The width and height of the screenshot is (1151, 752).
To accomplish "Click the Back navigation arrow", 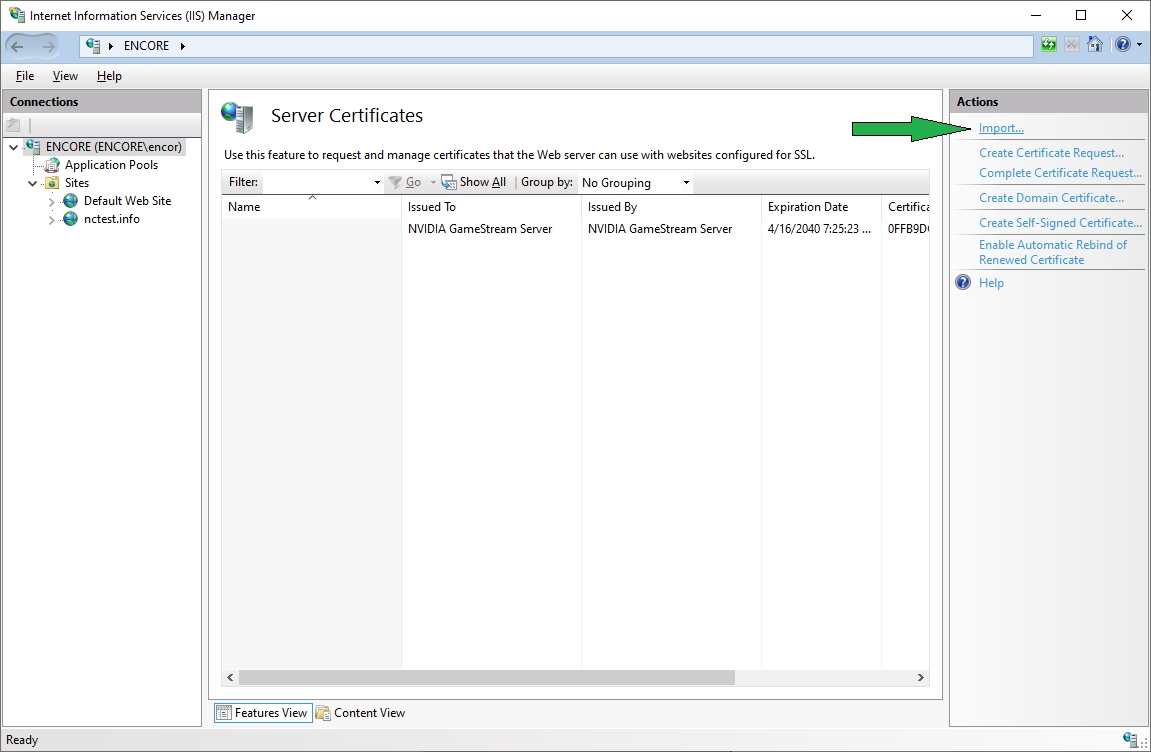I will click(17, 46).
